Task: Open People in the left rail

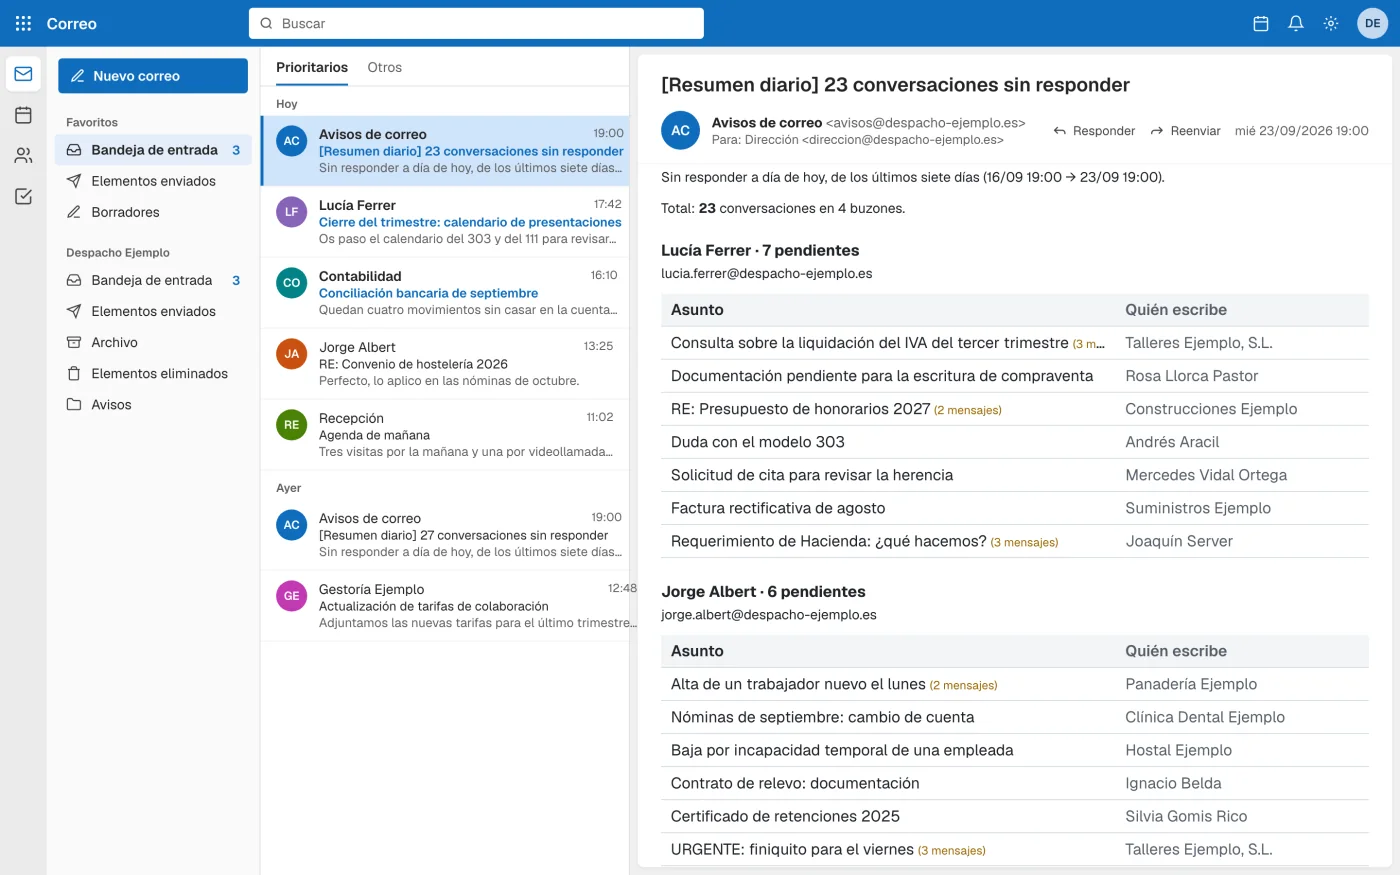Action: click(x=23, y=155)
